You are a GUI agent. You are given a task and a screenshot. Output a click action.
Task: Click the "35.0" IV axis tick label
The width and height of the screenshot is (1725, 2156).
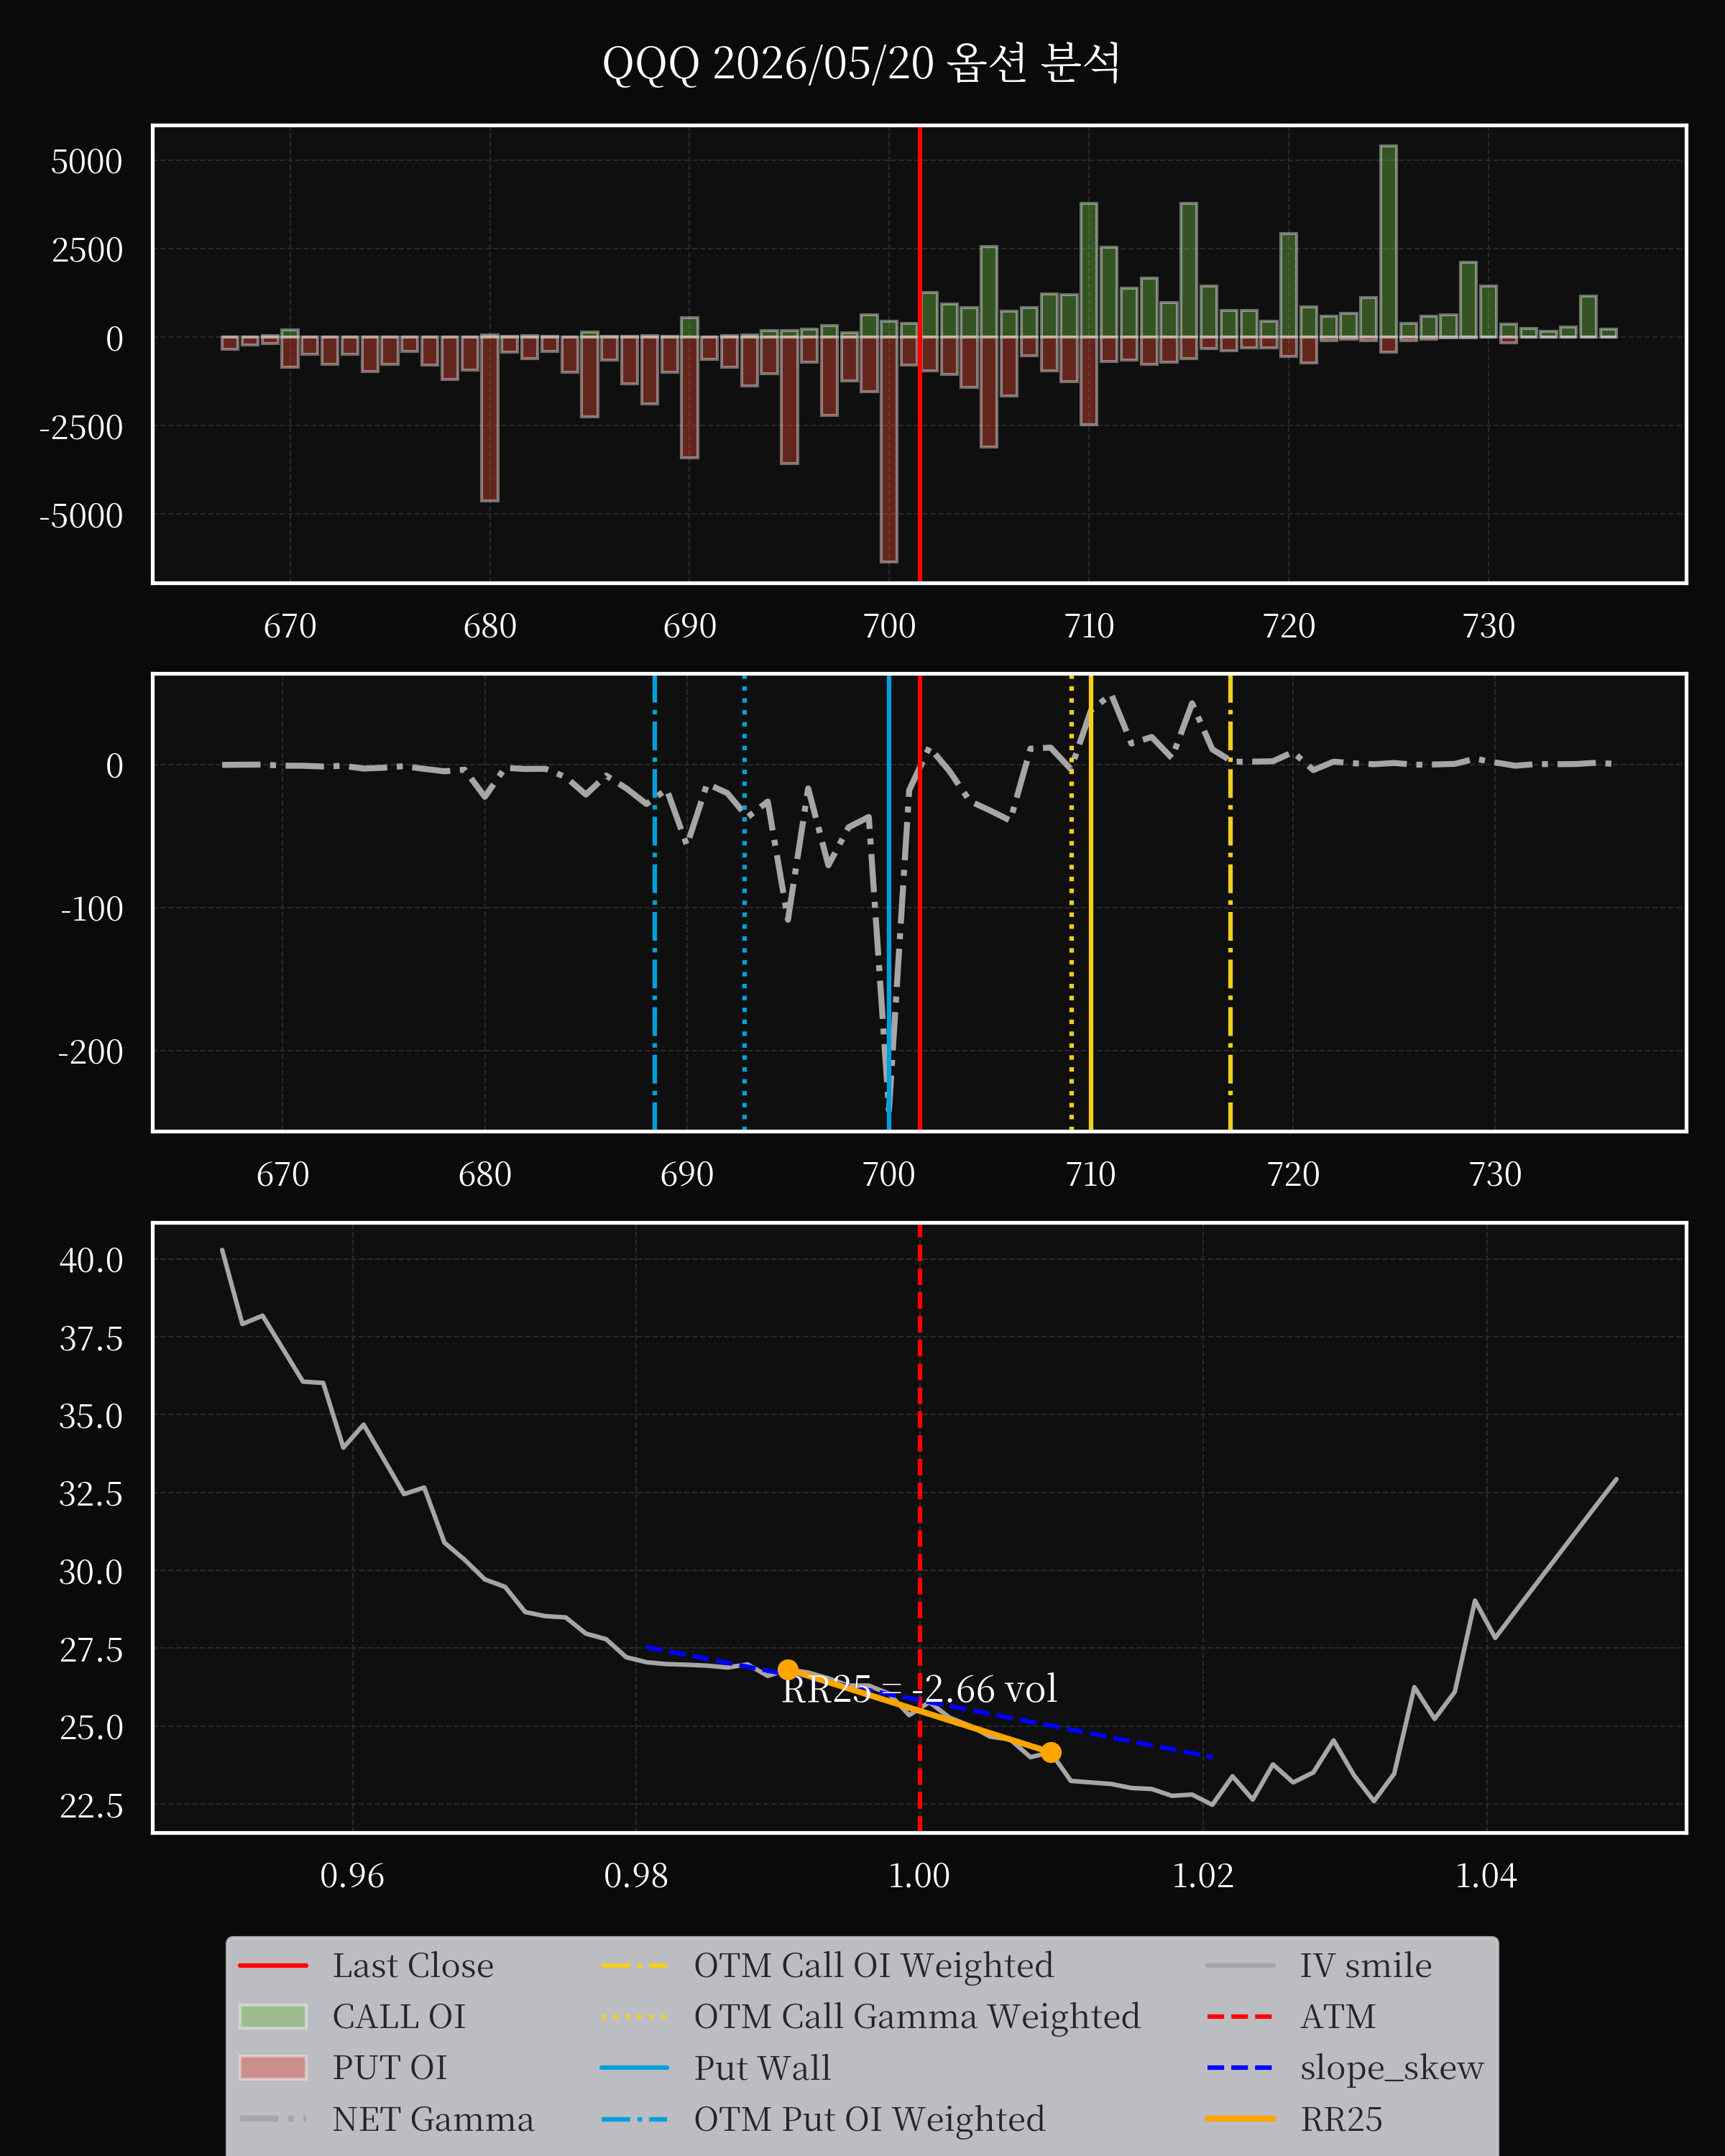click(91, 1416)
